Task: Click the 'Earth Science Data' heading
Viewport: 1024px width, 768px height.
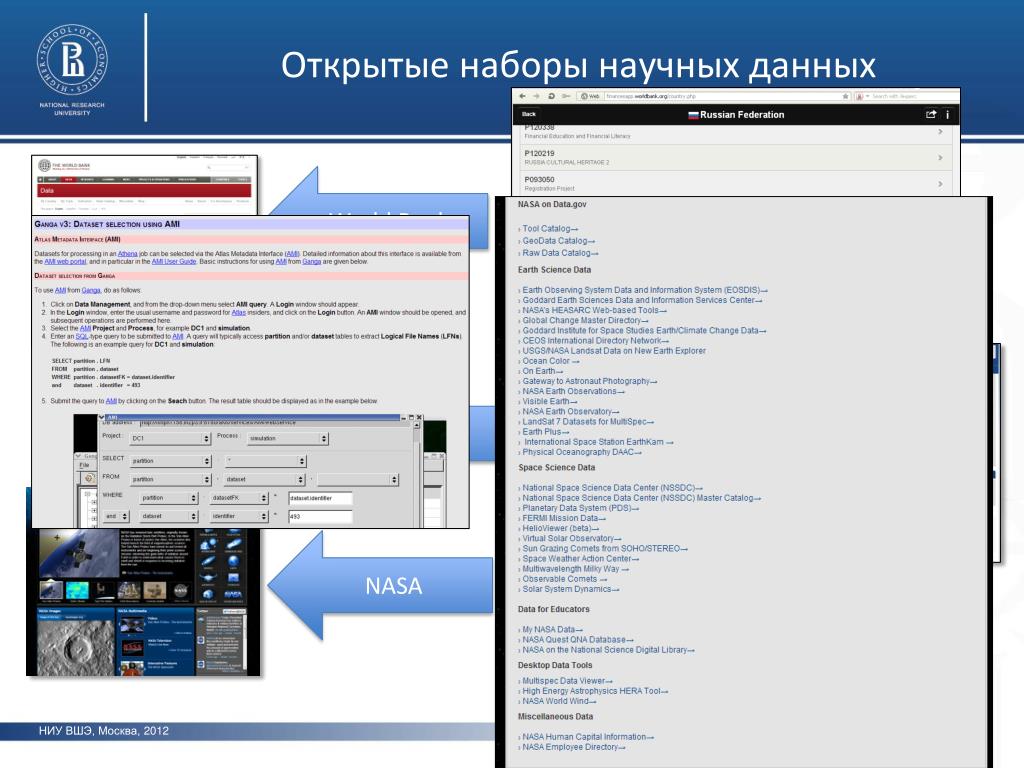Action: 554,270
